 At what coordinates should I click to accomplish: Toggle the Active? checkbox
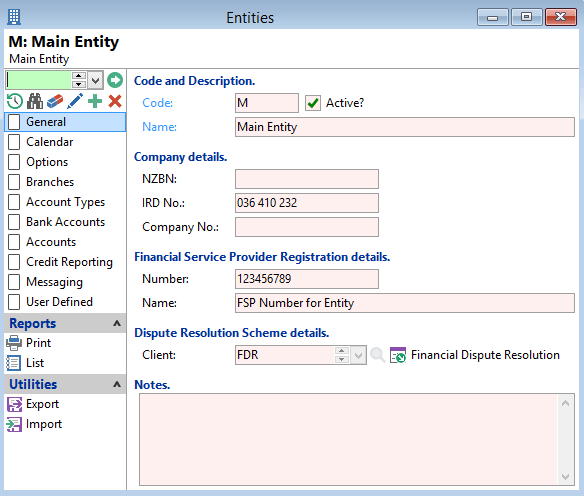[x=313, y=103]
